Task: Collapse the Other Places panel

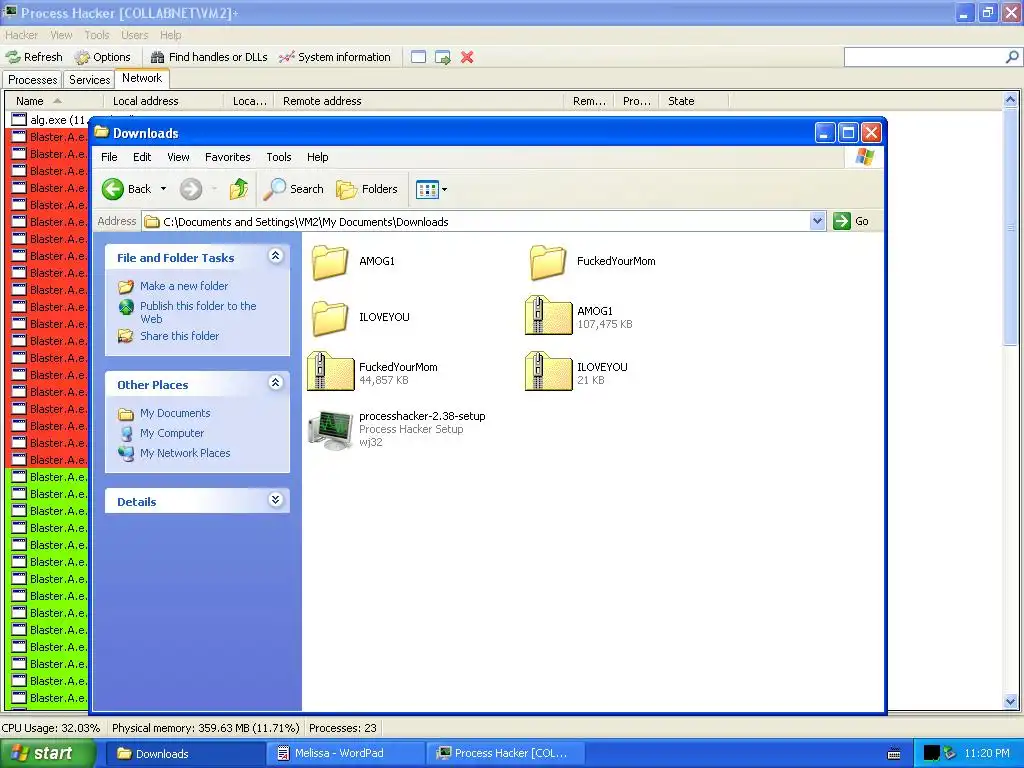Action: (x=276, y=383)
